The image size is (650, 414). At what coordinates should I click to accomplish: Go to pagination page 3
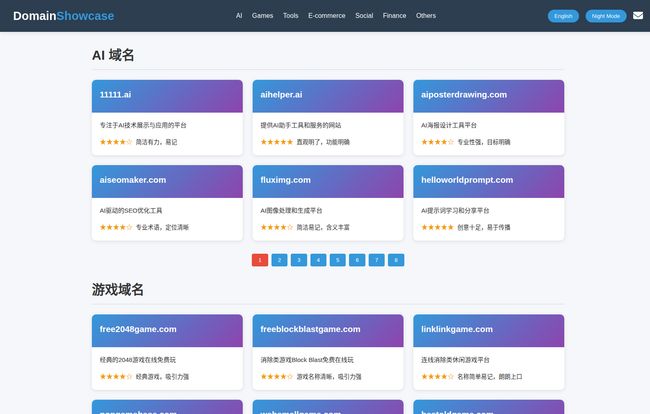tap(299, 260)
